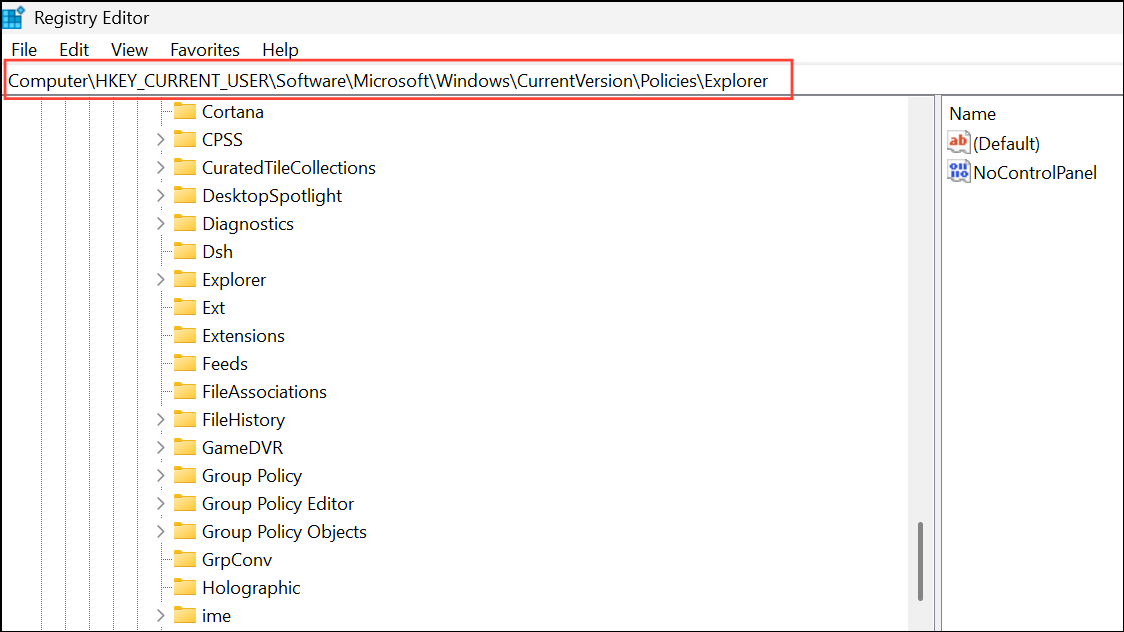Select the Dsh key label
Viewport: 1124px width, 632px height.
click(217, 252)
